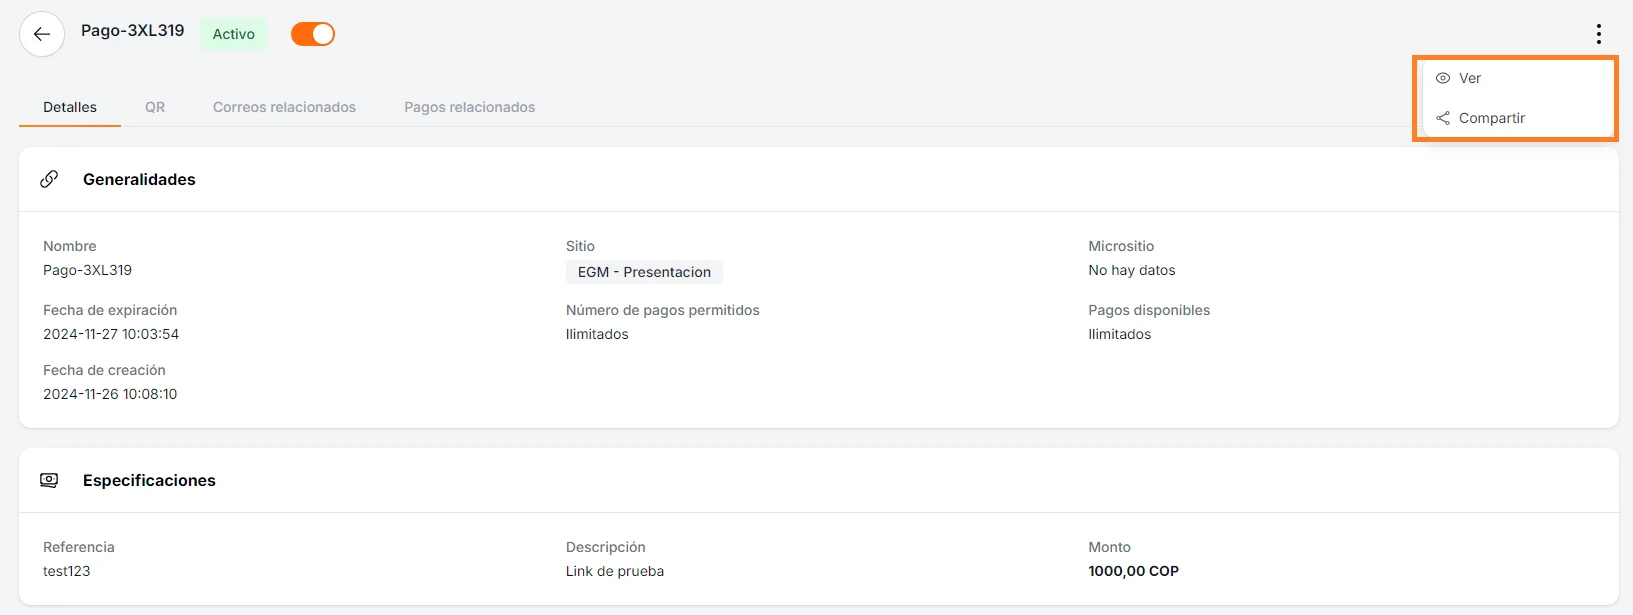Open the Pagos relacionados tab
Viewport: 1633px width, 615px height.
(469, 107)
